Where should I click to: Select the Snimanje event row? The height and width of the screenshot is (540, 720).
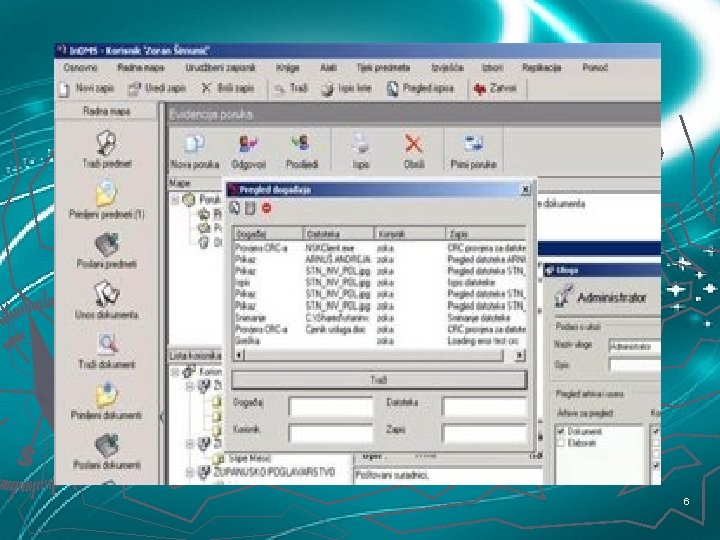[x=380, y=318]
